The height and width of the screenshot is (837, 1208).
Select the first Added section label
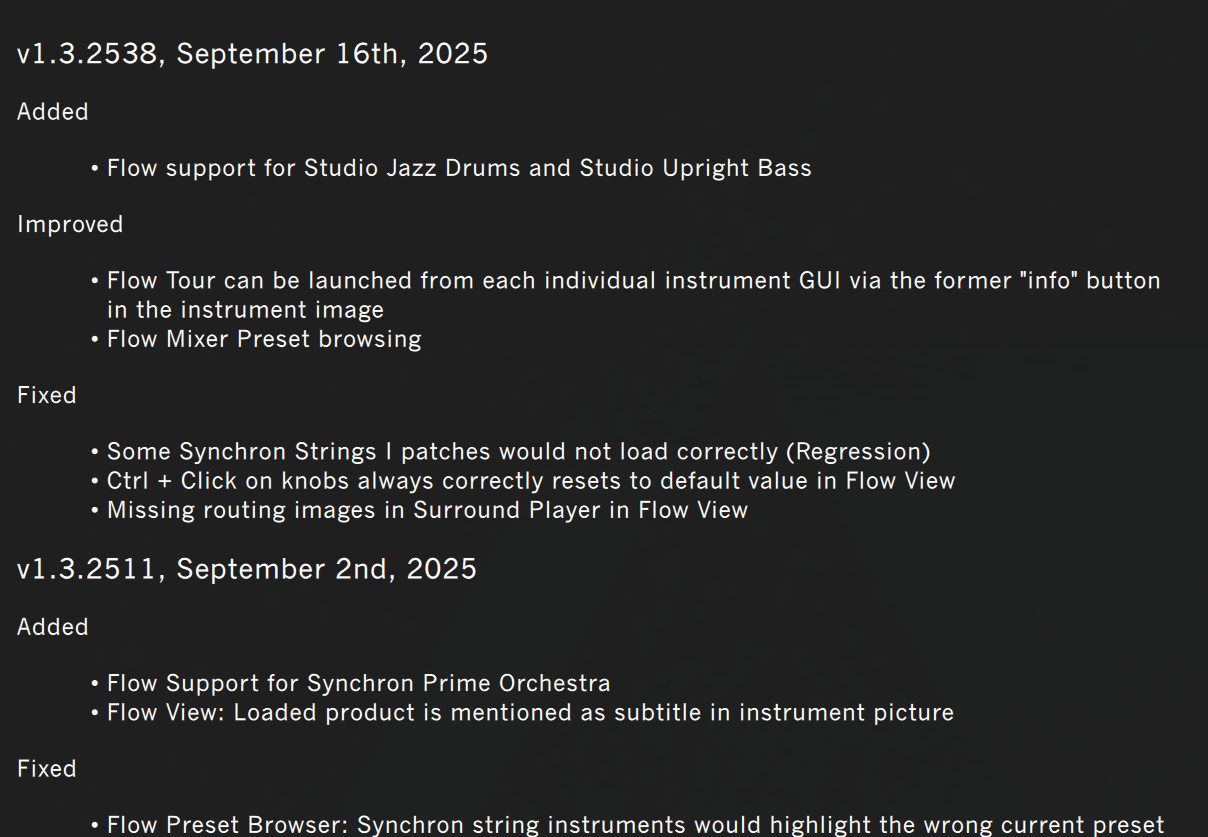53,112
